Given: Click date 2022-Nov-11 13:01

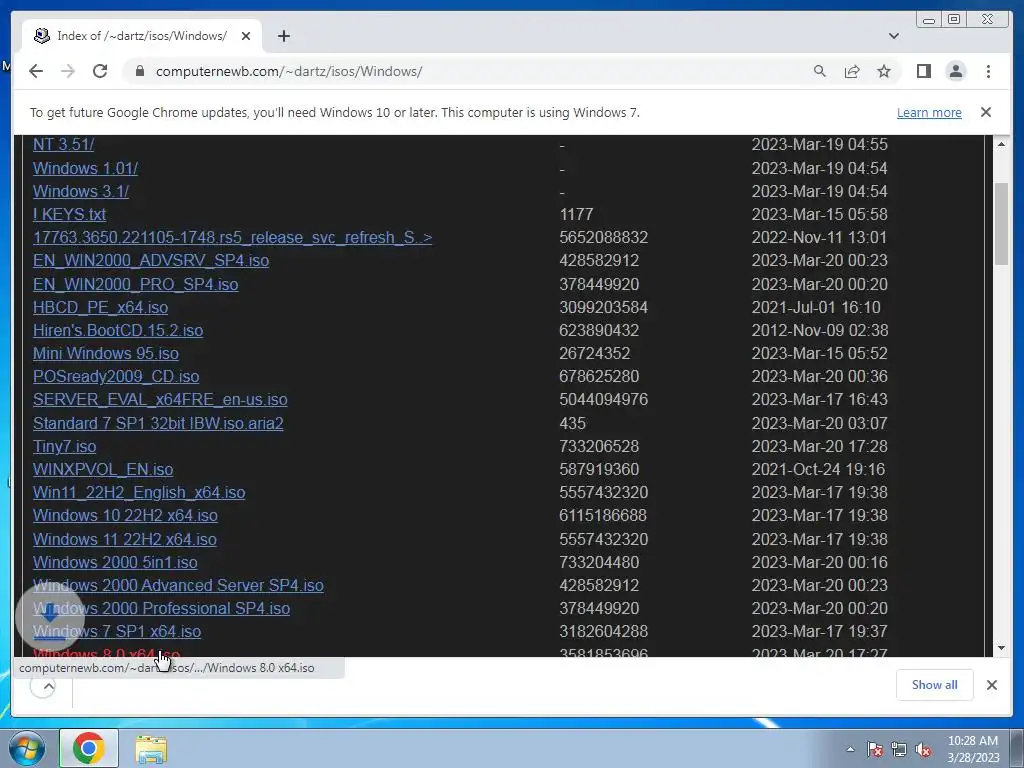Looking at the screenshot, I should click(x=819, y=237).
